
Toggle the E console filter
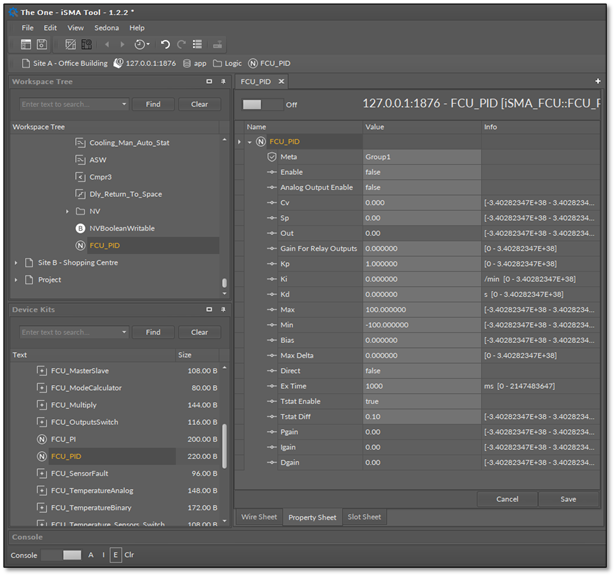pos(115,555)
